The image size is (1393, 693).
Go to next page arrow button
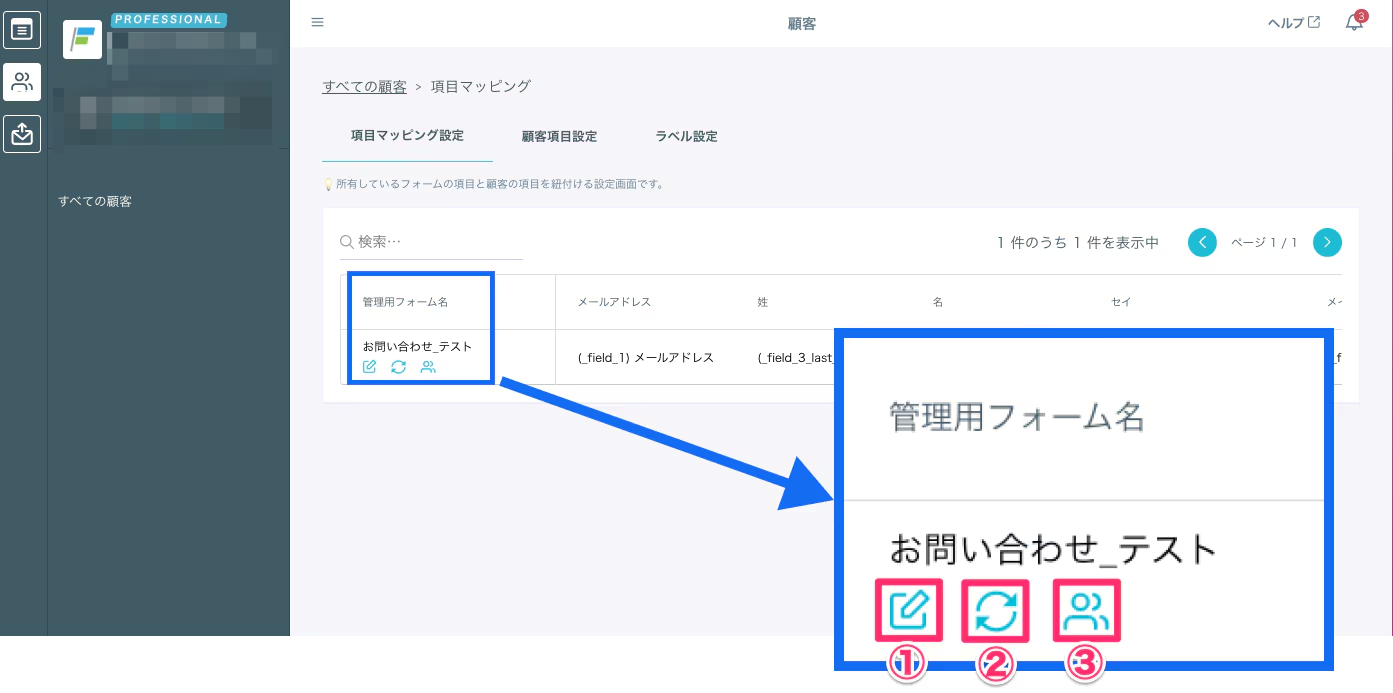click(x=1327, y=242)
